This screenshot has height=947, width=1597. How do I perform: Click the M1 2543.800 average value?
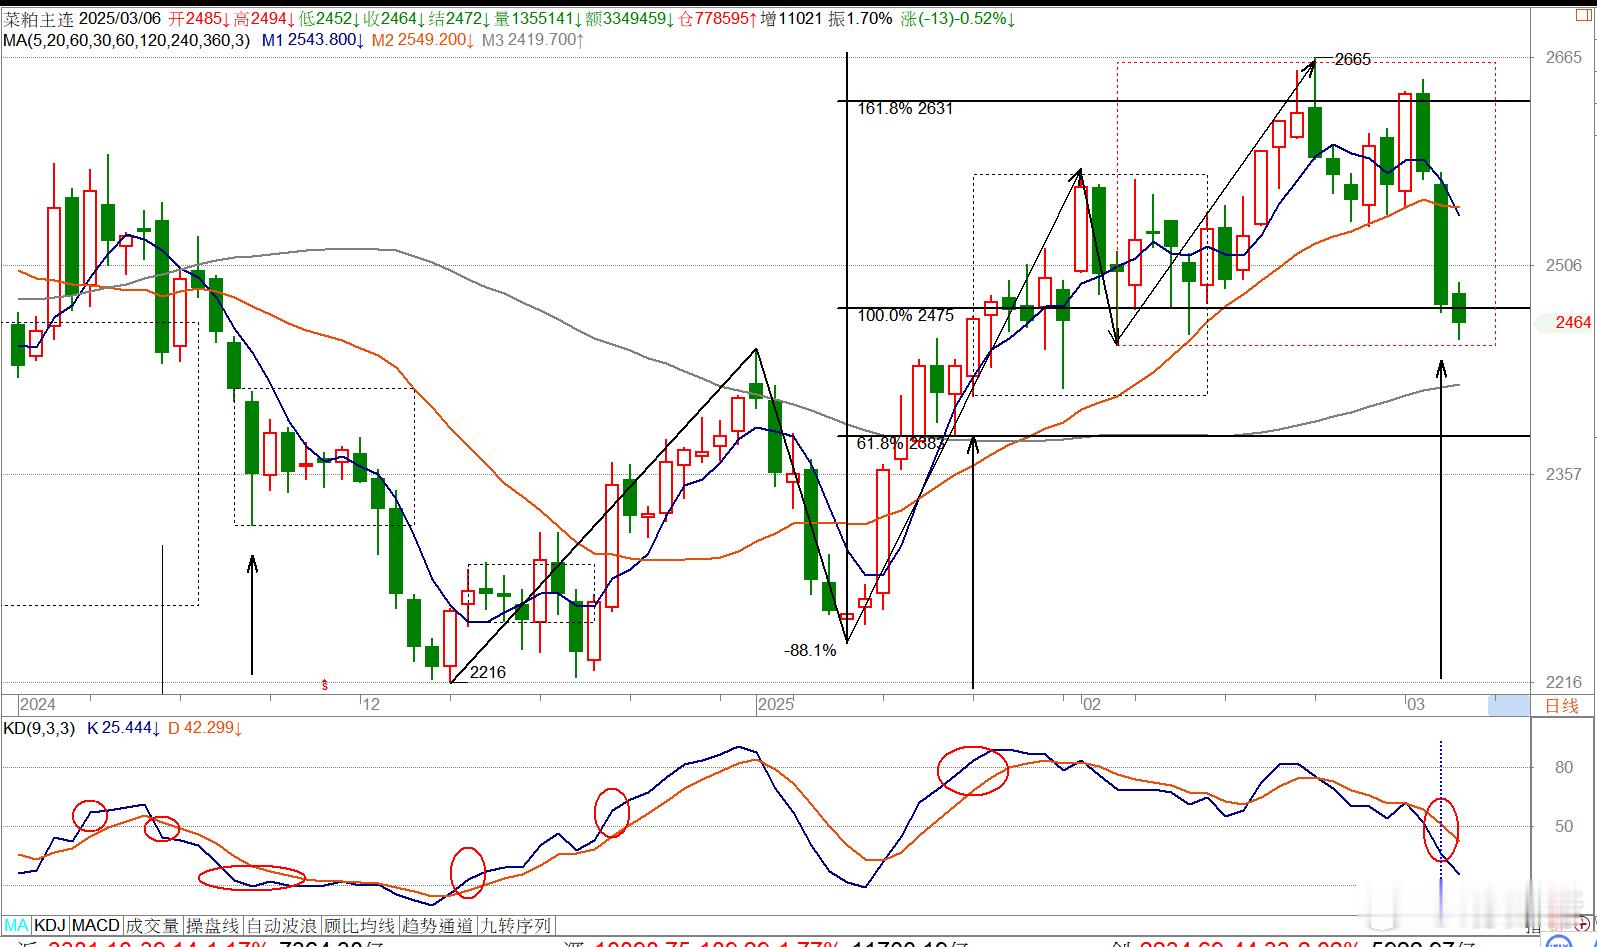(313, 40)
